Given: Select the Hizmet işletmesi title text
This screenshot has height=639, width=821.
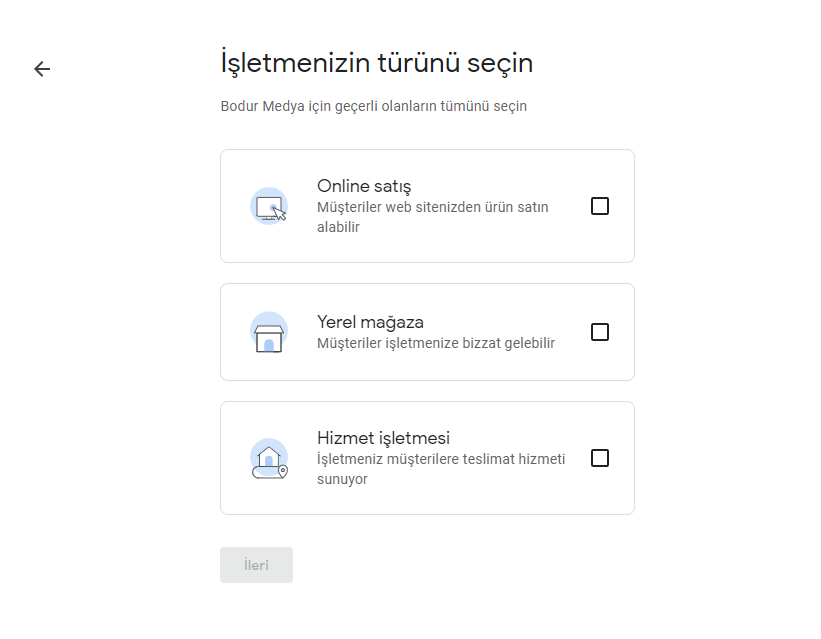Looking at the screenshot, I should (x=383, y=437).
